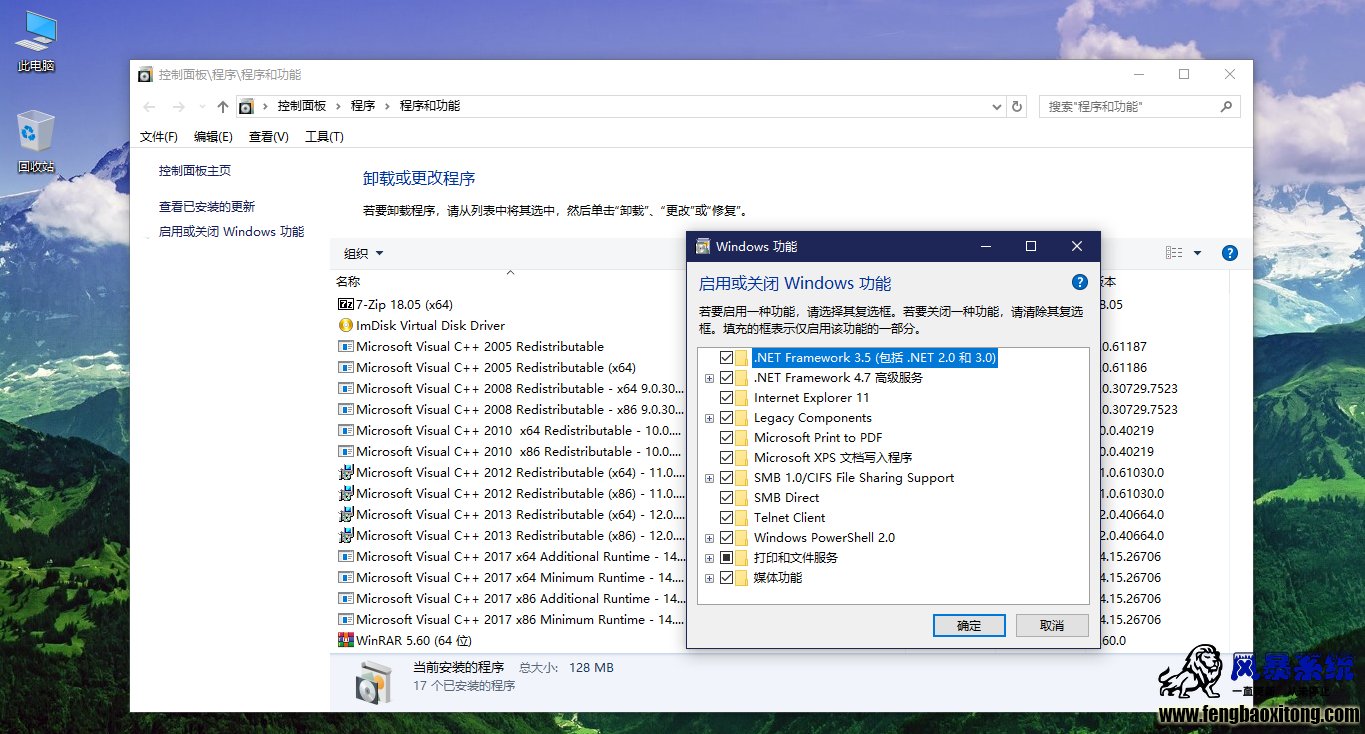Click the 搜索"程序和功能" search field
Screen dimensions: 1365x734
pyautogui.click(x=1140, y=106)
